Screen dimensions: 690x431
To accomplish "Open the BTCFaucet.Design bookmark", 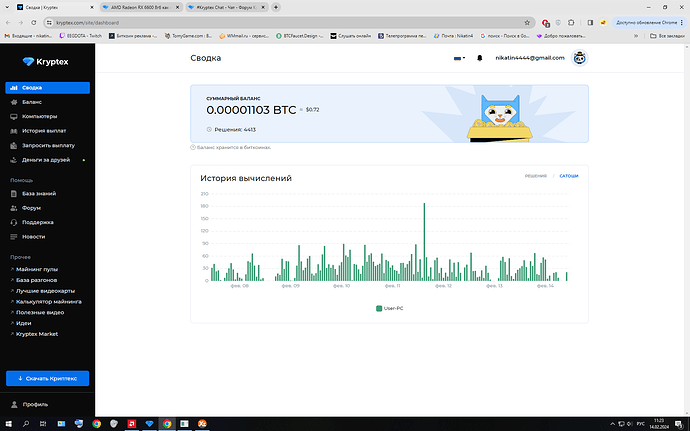I will tap(300, 36).
